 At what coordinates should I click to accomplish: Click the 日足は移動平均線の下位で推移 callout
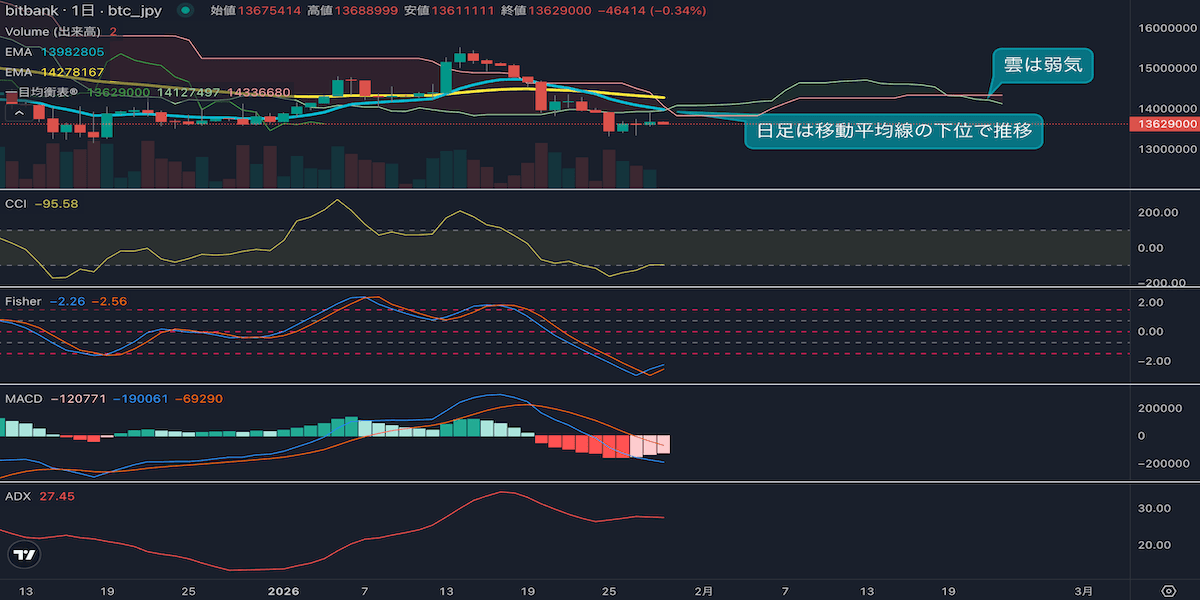tap(893, 131)
